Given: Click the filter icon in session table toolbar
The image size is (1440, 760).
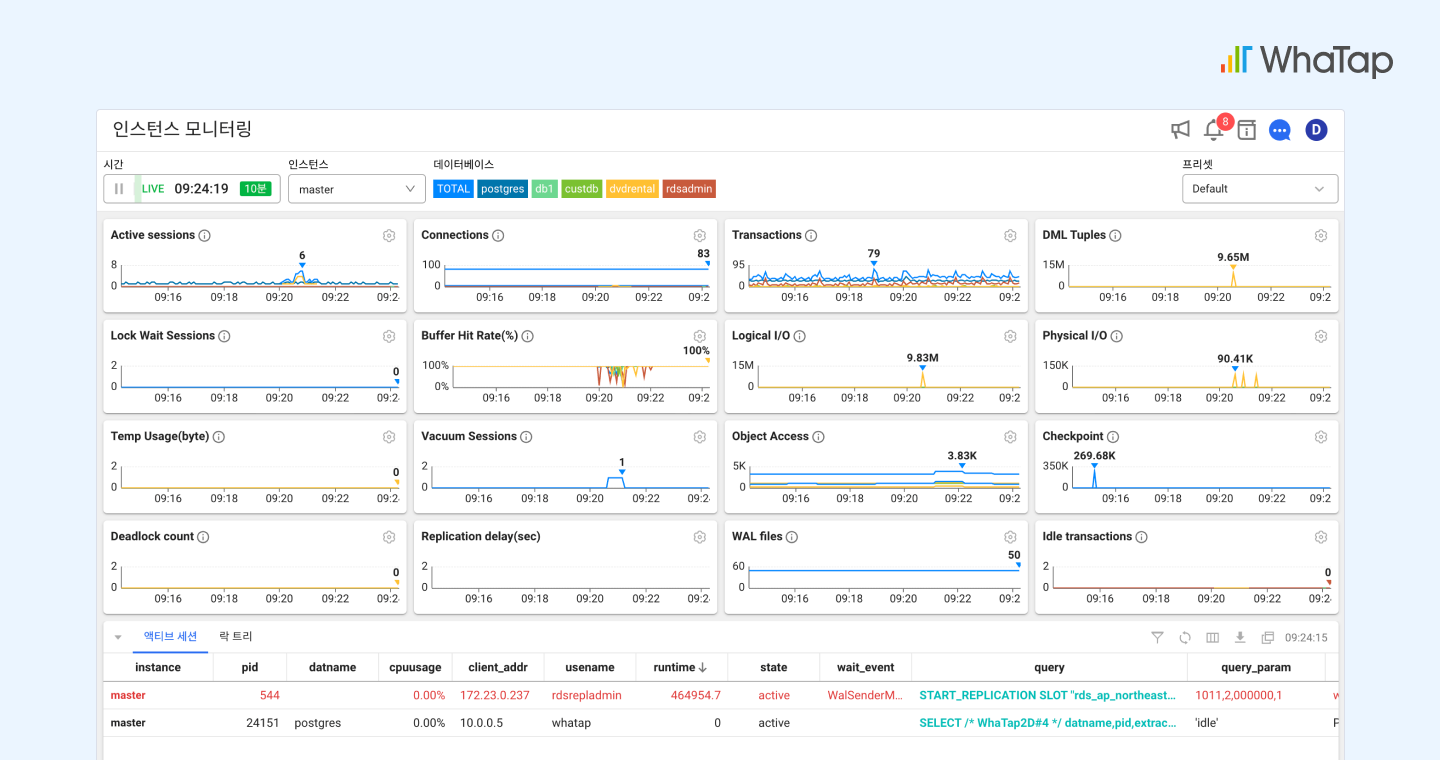Looking at the screenshot, I should pyautogui.click(x=1157, y=638).
